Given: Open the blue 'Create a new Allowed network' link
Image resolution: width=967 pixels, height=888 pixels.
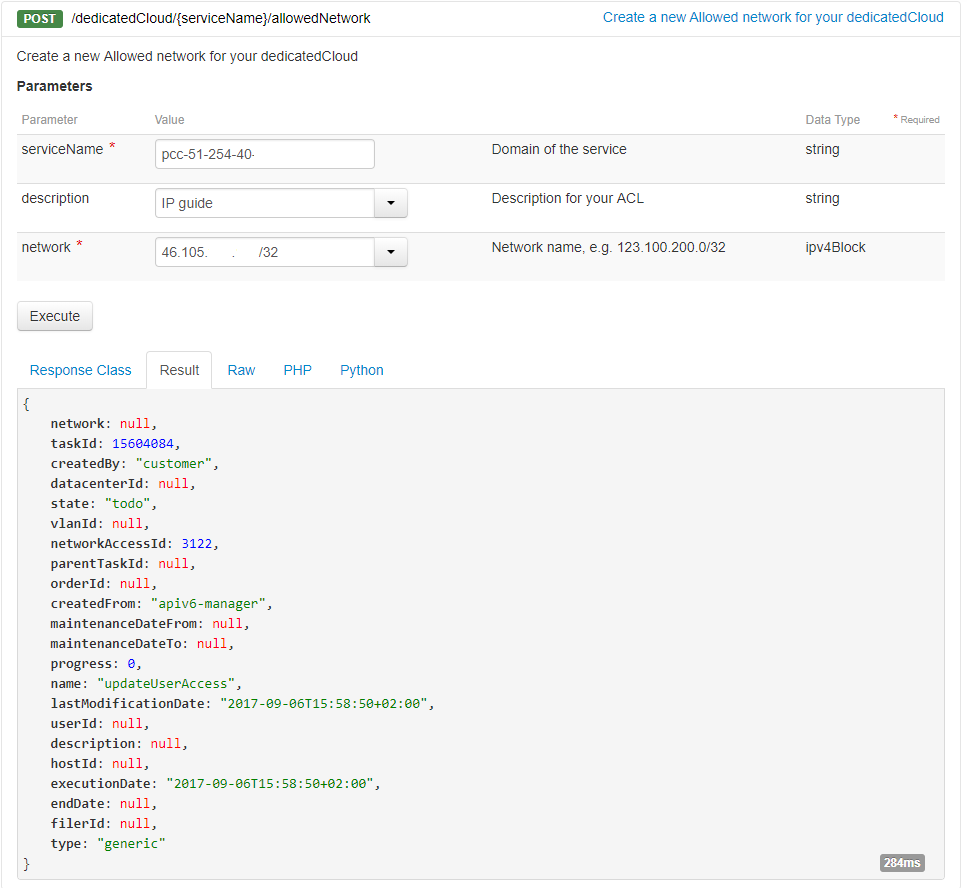Looking at the screenshot, I should click(x=772, y=18).
